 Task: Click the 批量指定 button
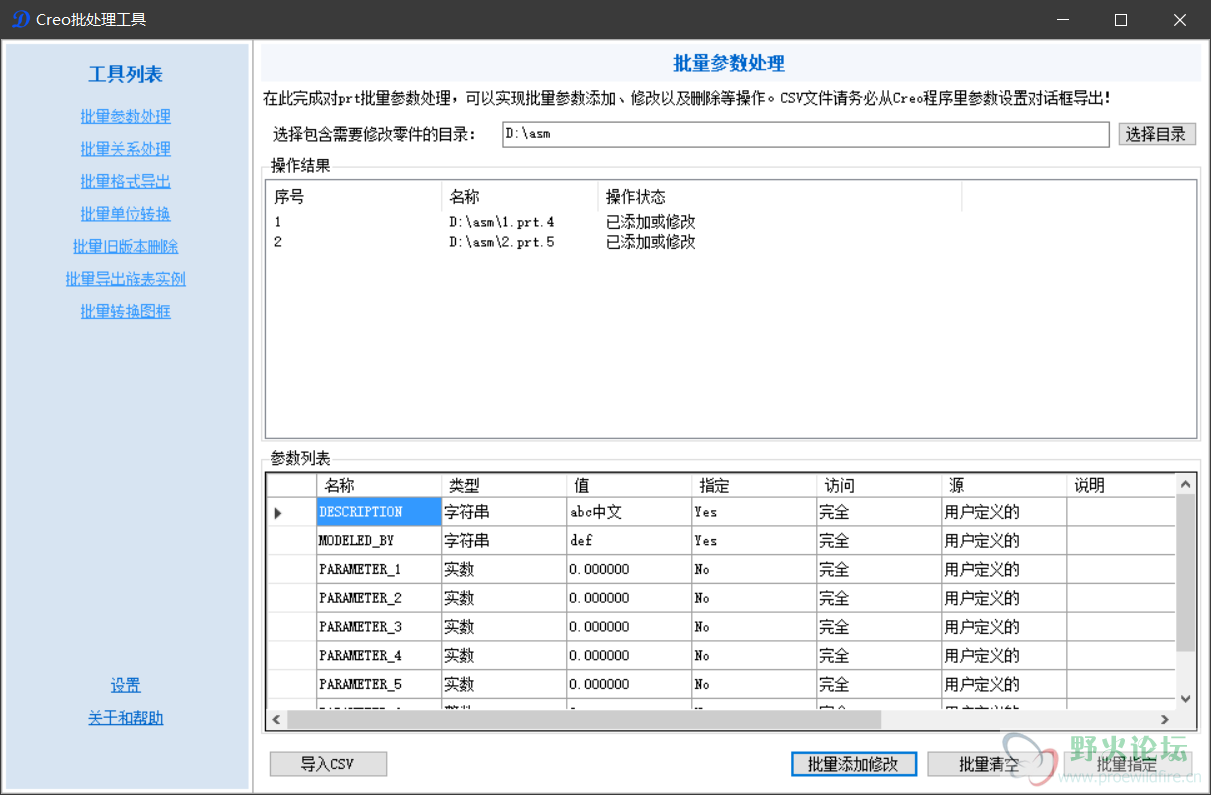(x=1127, y=764)
